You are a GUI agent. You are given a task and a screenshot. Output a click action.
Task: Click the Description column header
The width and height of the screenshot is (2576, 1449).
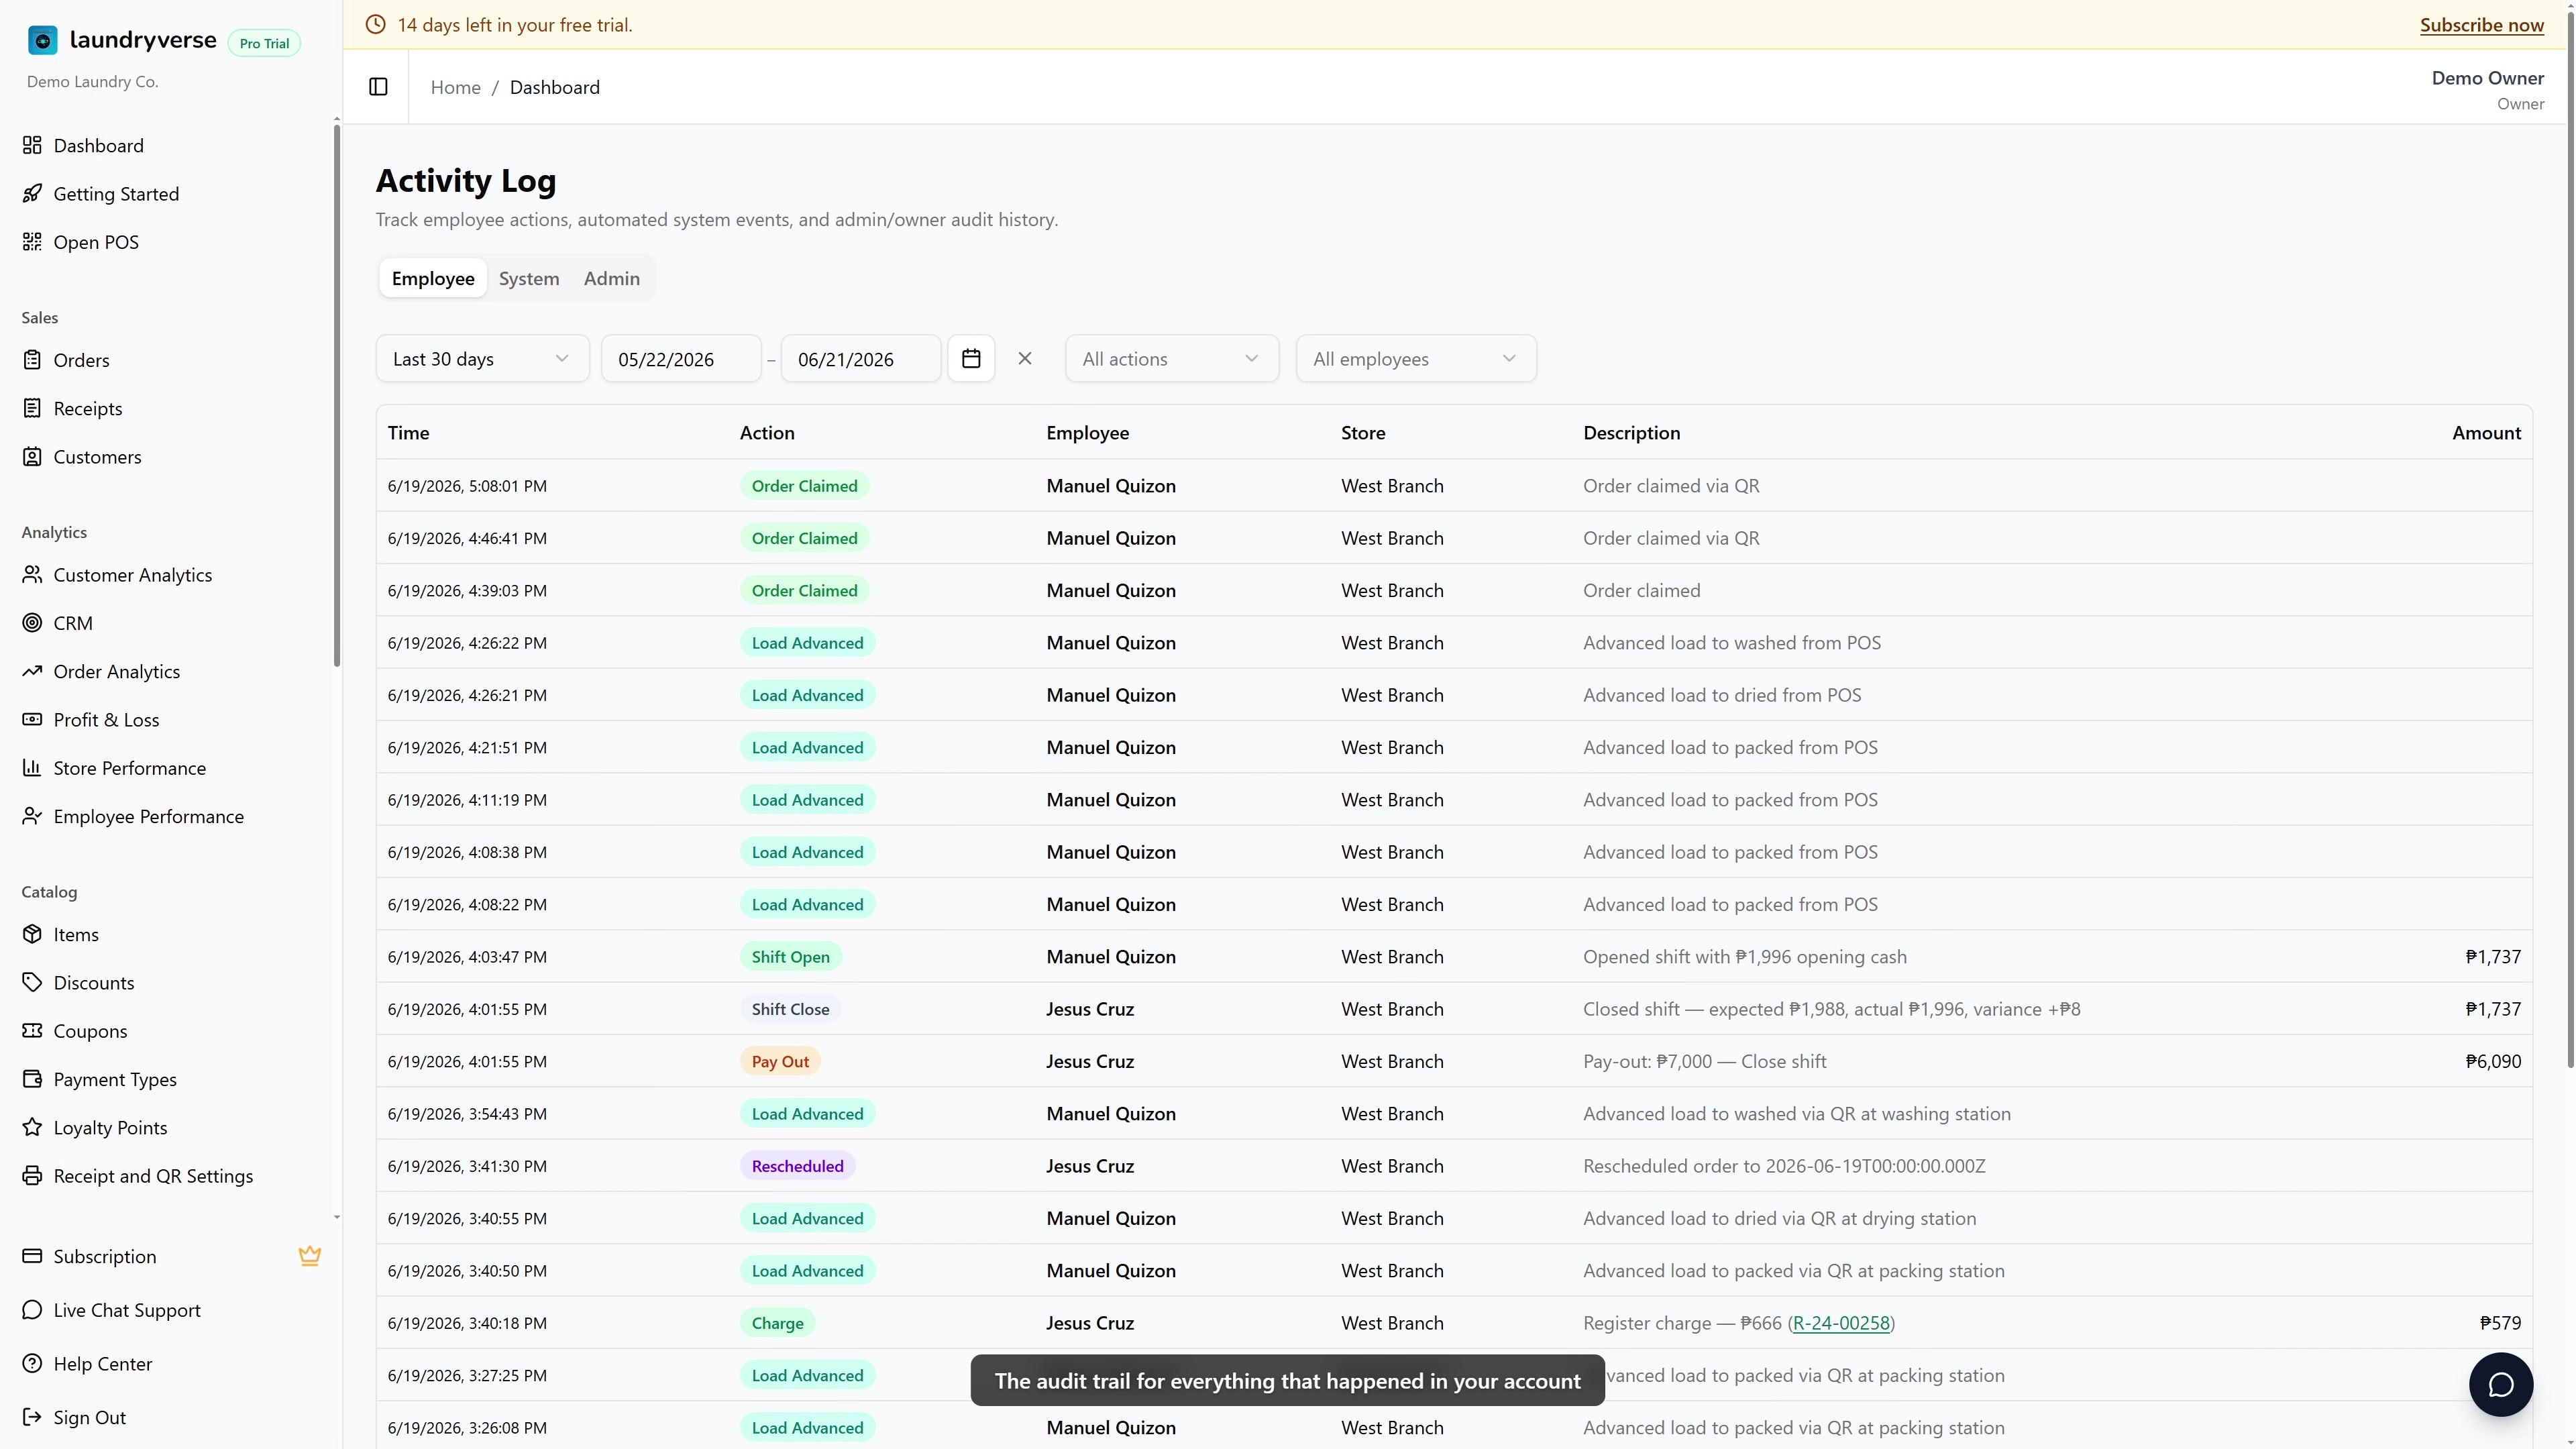point(1631,432)
